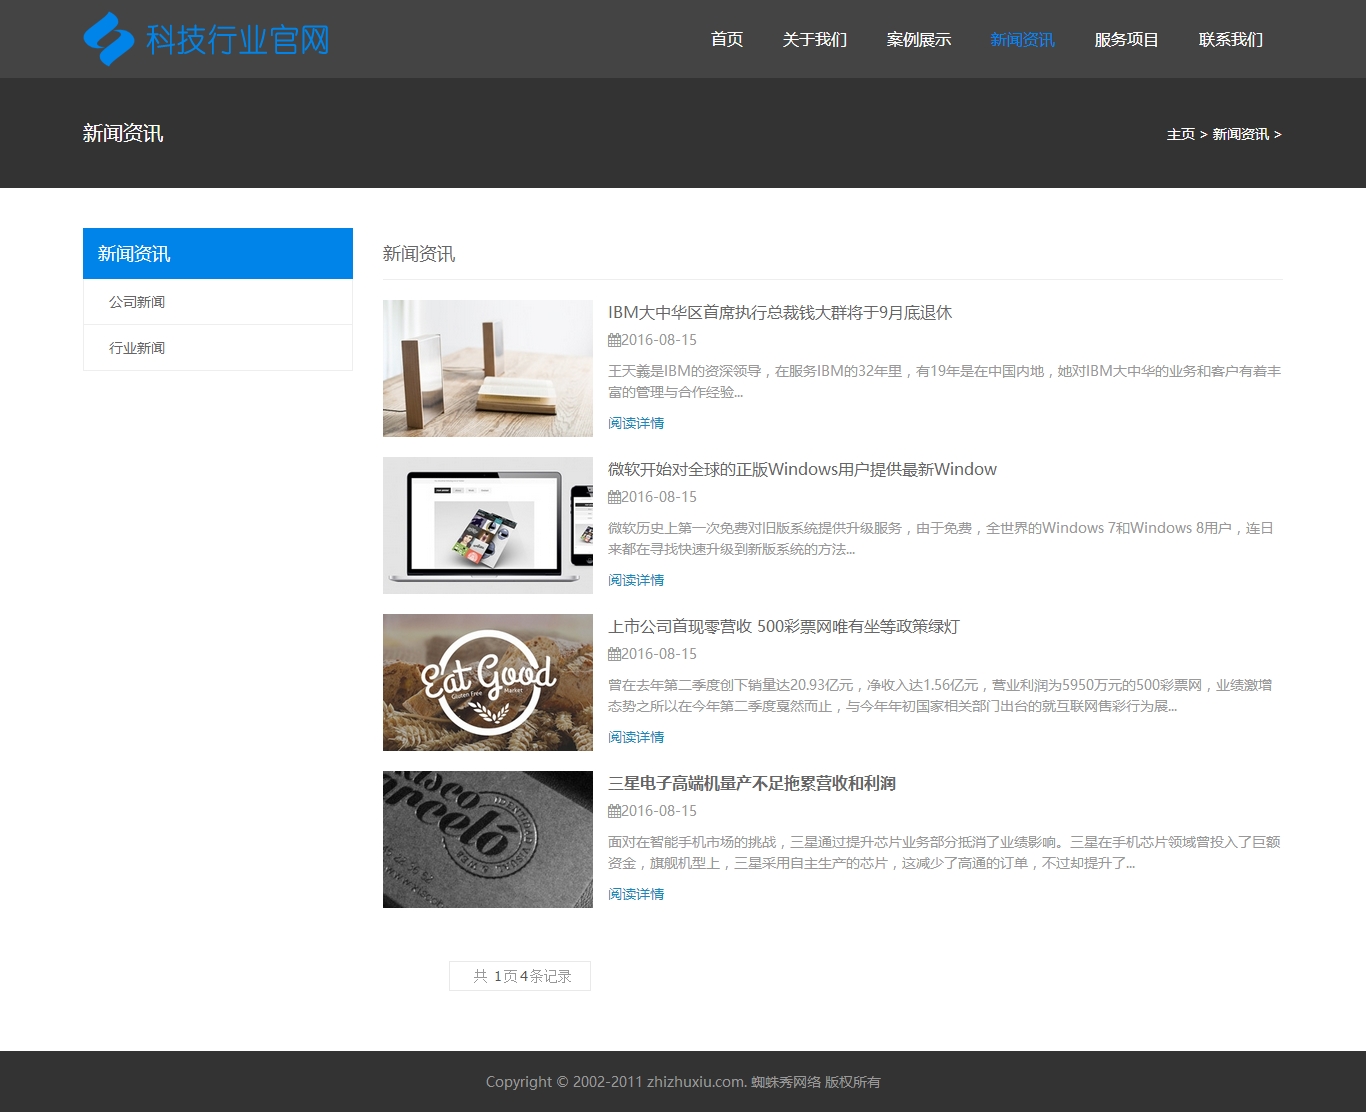Screen dimensions: 1366x1112
Task: Open the 500彩票网 article headline
Action: [x=784, y=627]
